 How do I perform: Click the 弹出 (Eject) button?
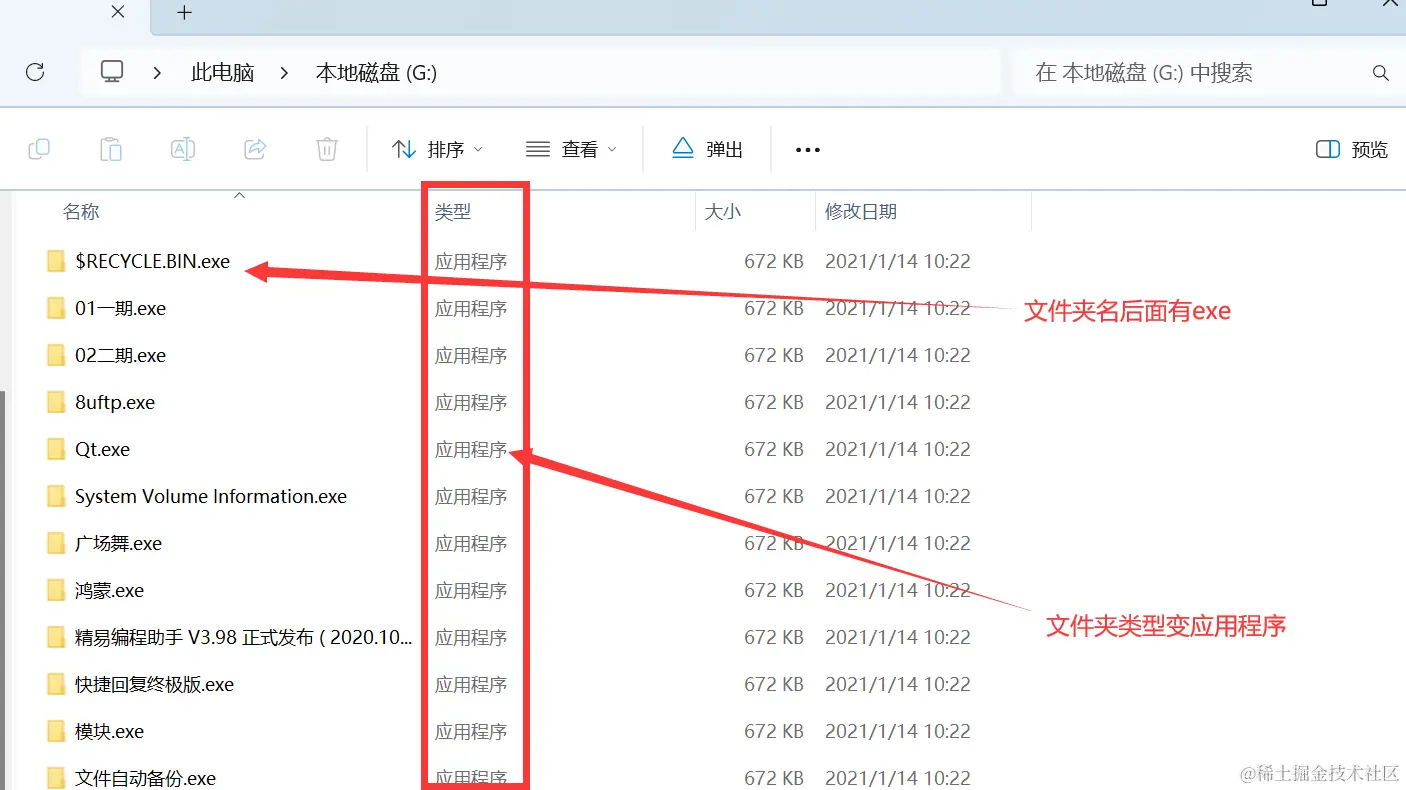point(707,148)
